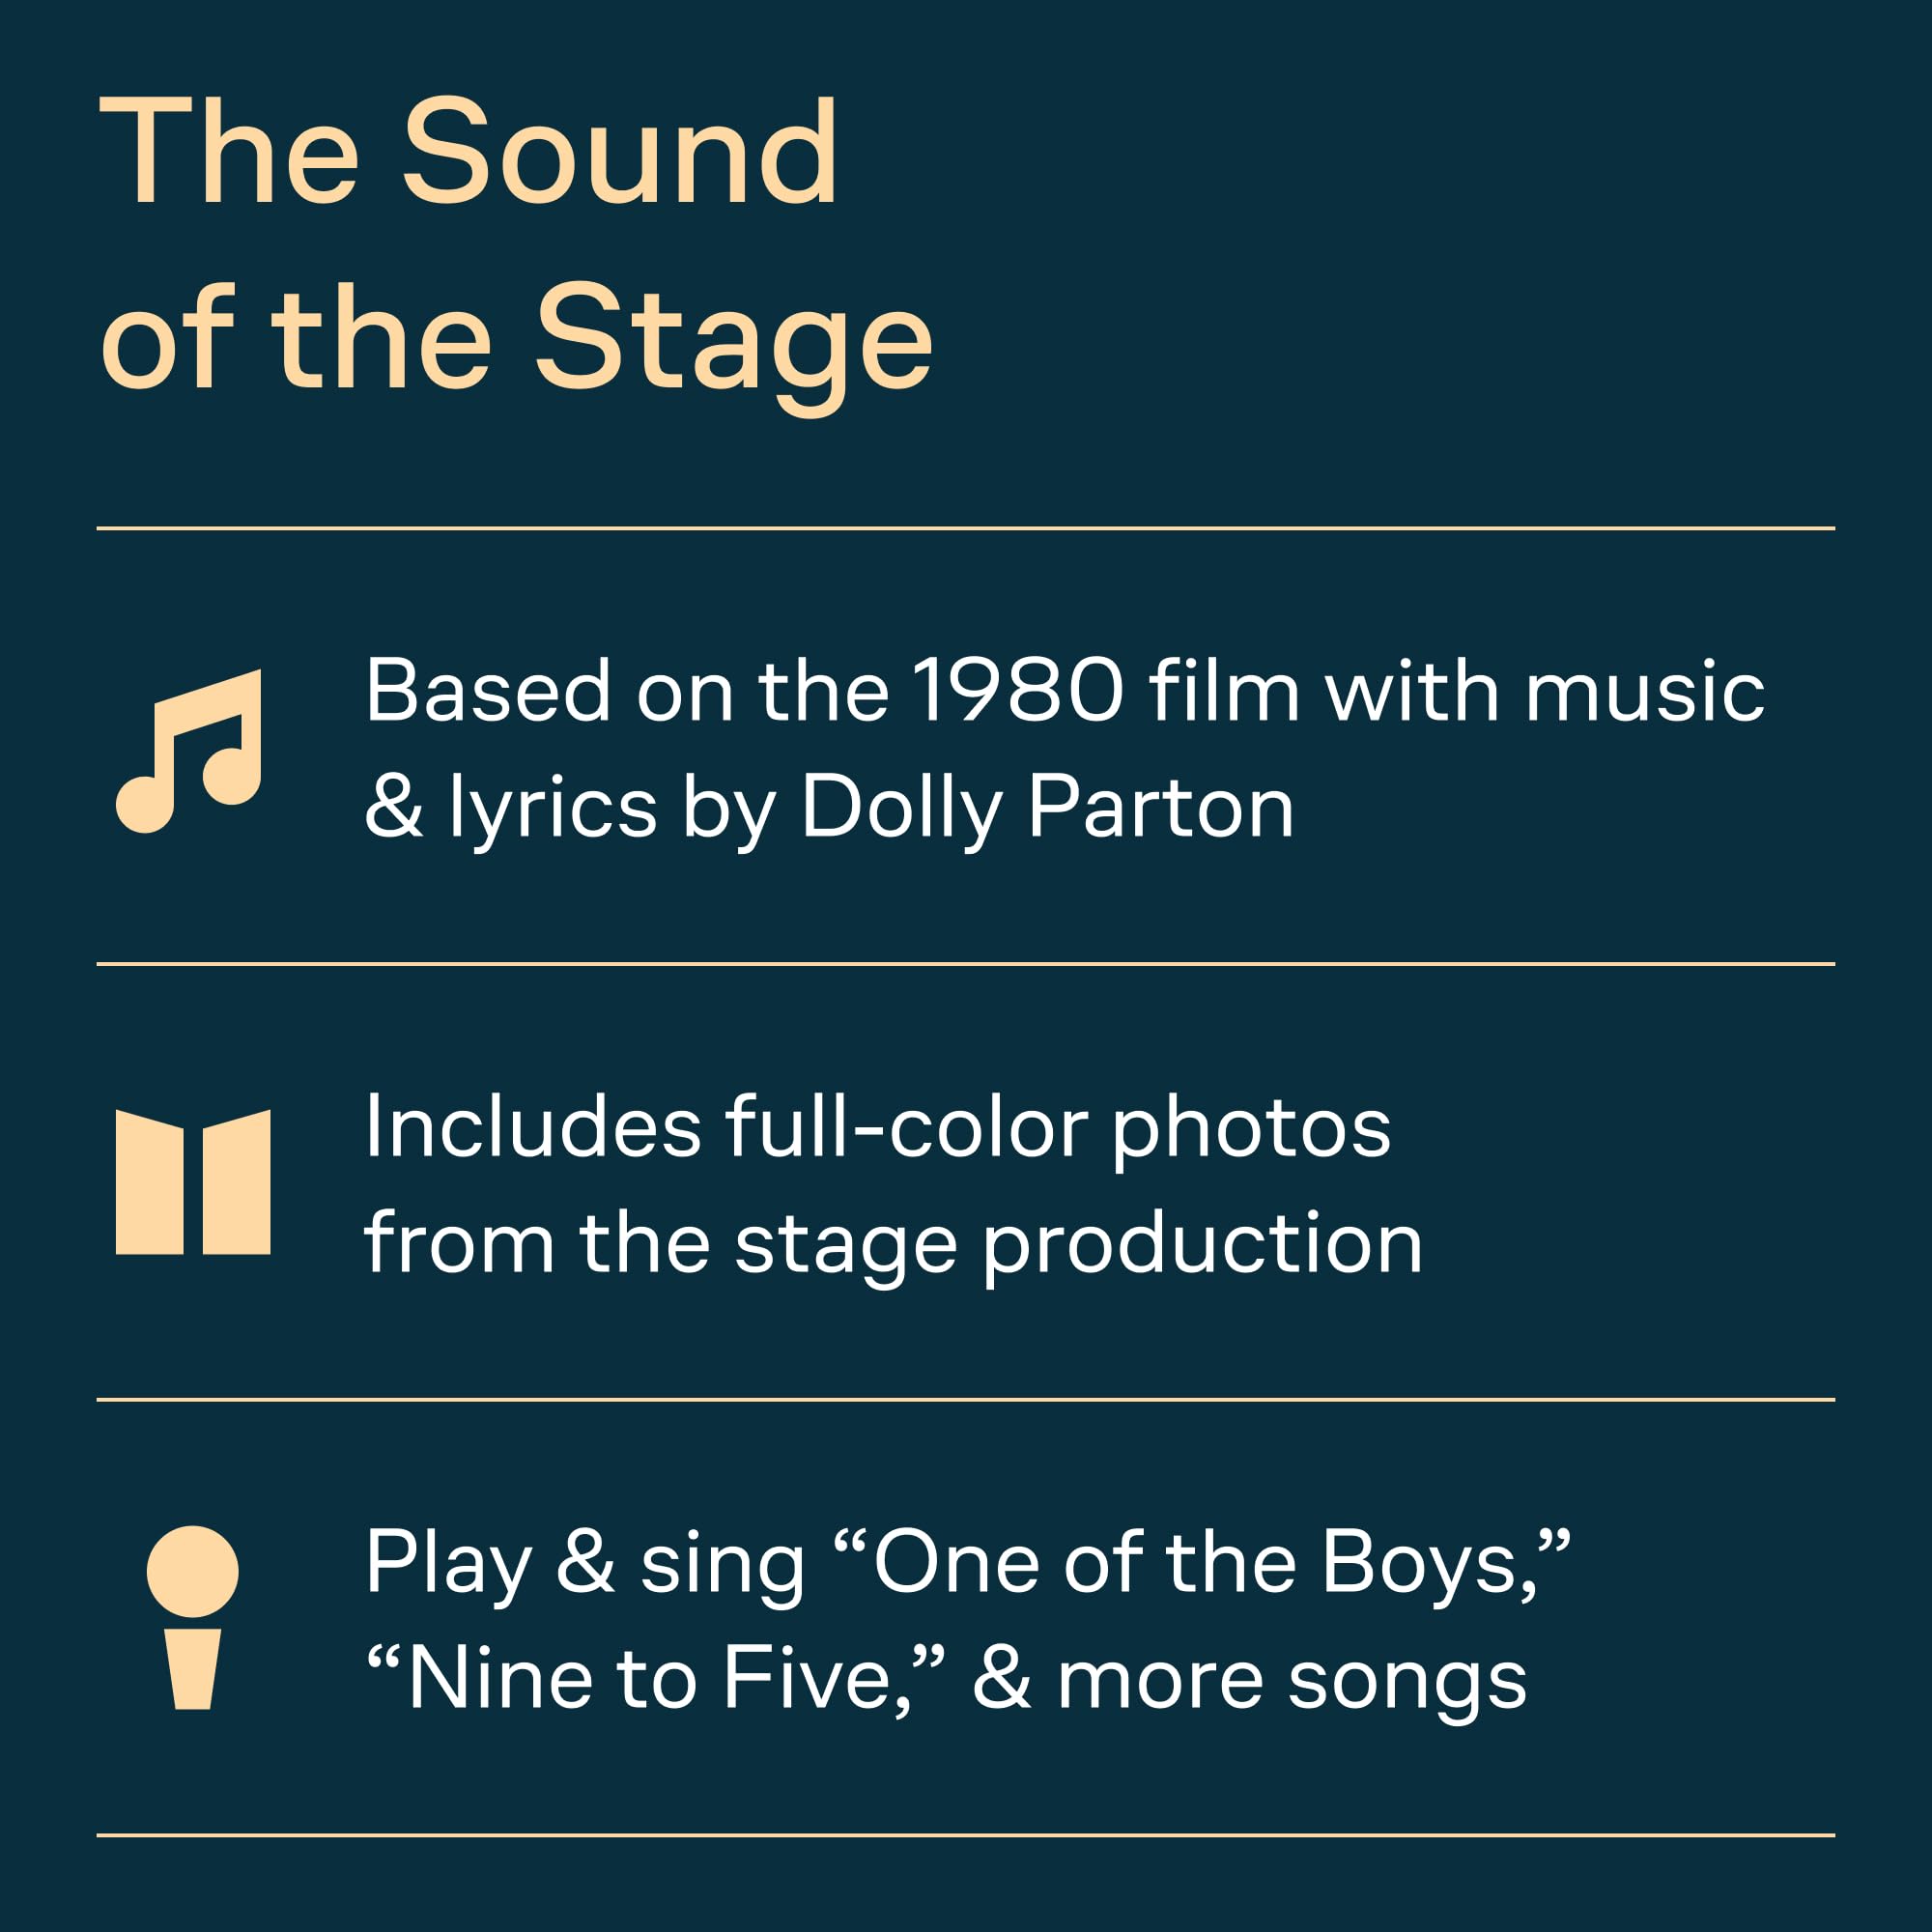The image size is (1932, 1932).
Task: Select the words "film with music"
Action: (x=1456, y=690)
